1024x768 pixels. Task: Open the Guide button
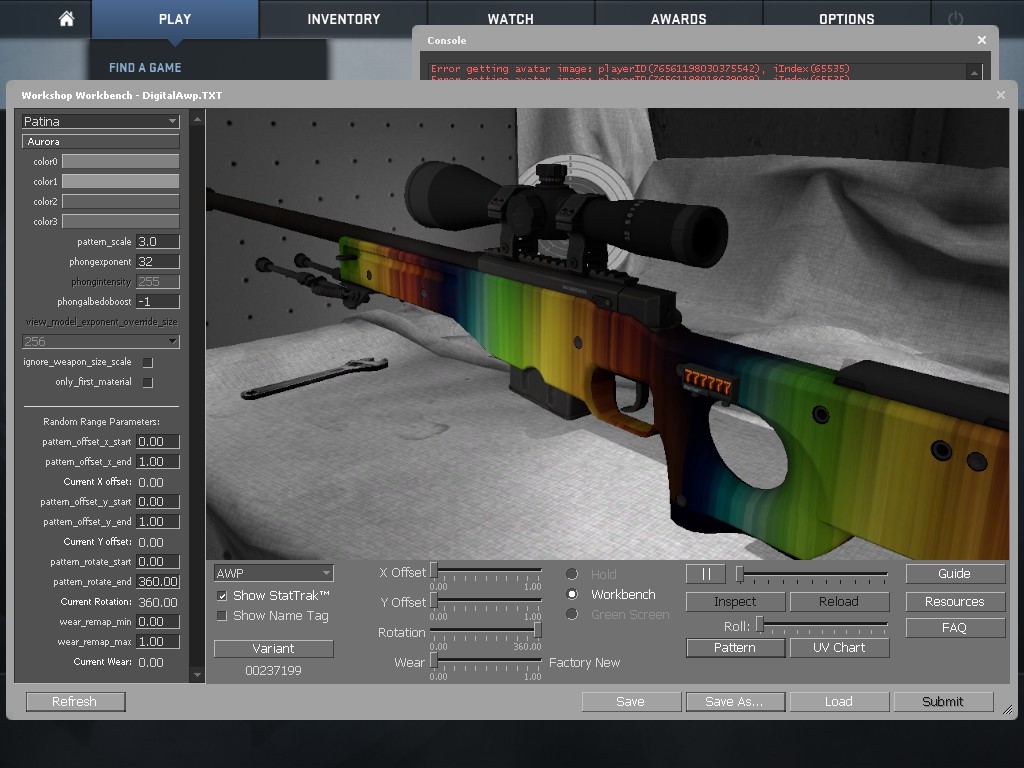pyautogui.click(x=955, y=573)
